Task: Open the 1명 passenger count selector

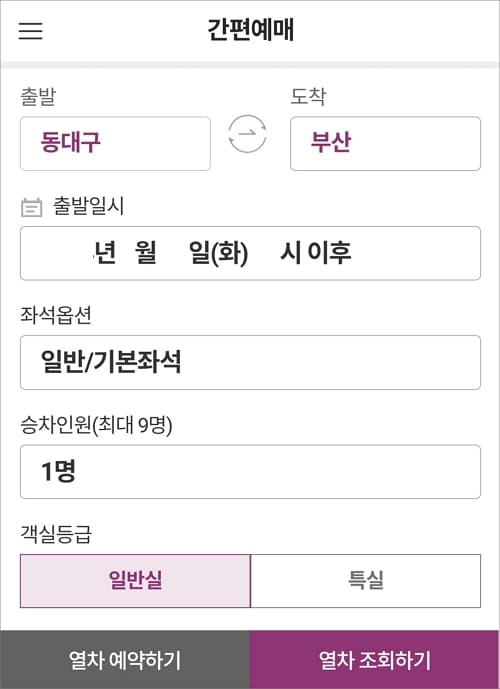Action: point(250,471)
